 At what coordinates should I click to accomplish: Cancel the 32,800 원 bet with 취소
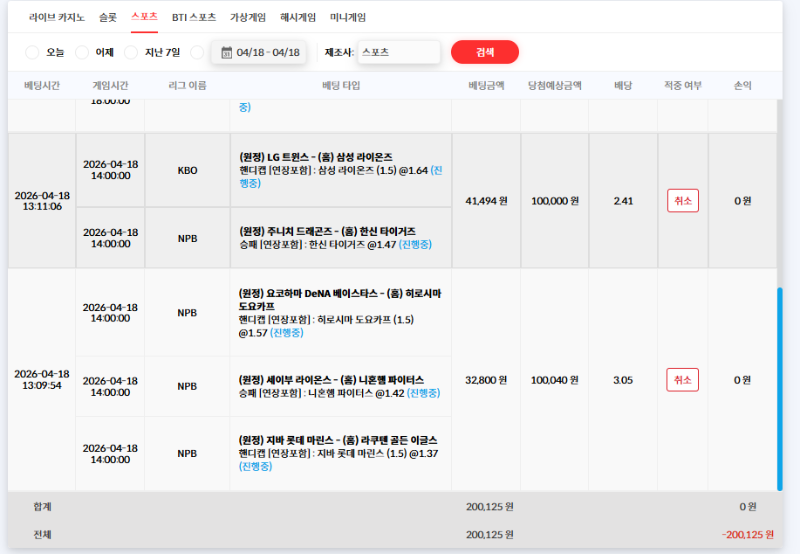tap(683, 380)
